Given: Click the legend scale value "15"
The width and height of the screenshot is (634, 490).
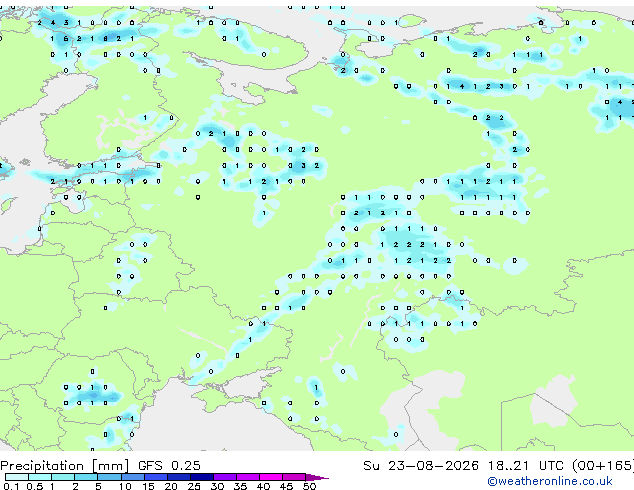Looking at the screenshot, I should pyautogui.click(x=148, y=486).
